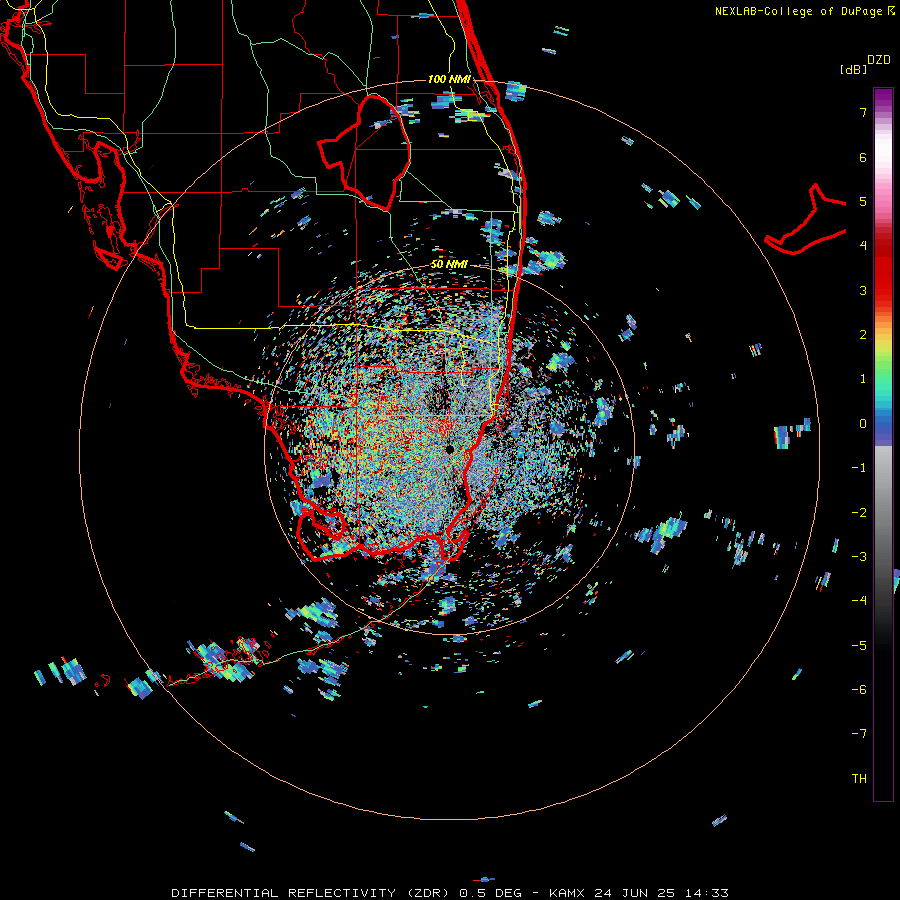Click the 0.5 DEG elevation text
This screenshot has width=900, height=900.
pos(490,893)
